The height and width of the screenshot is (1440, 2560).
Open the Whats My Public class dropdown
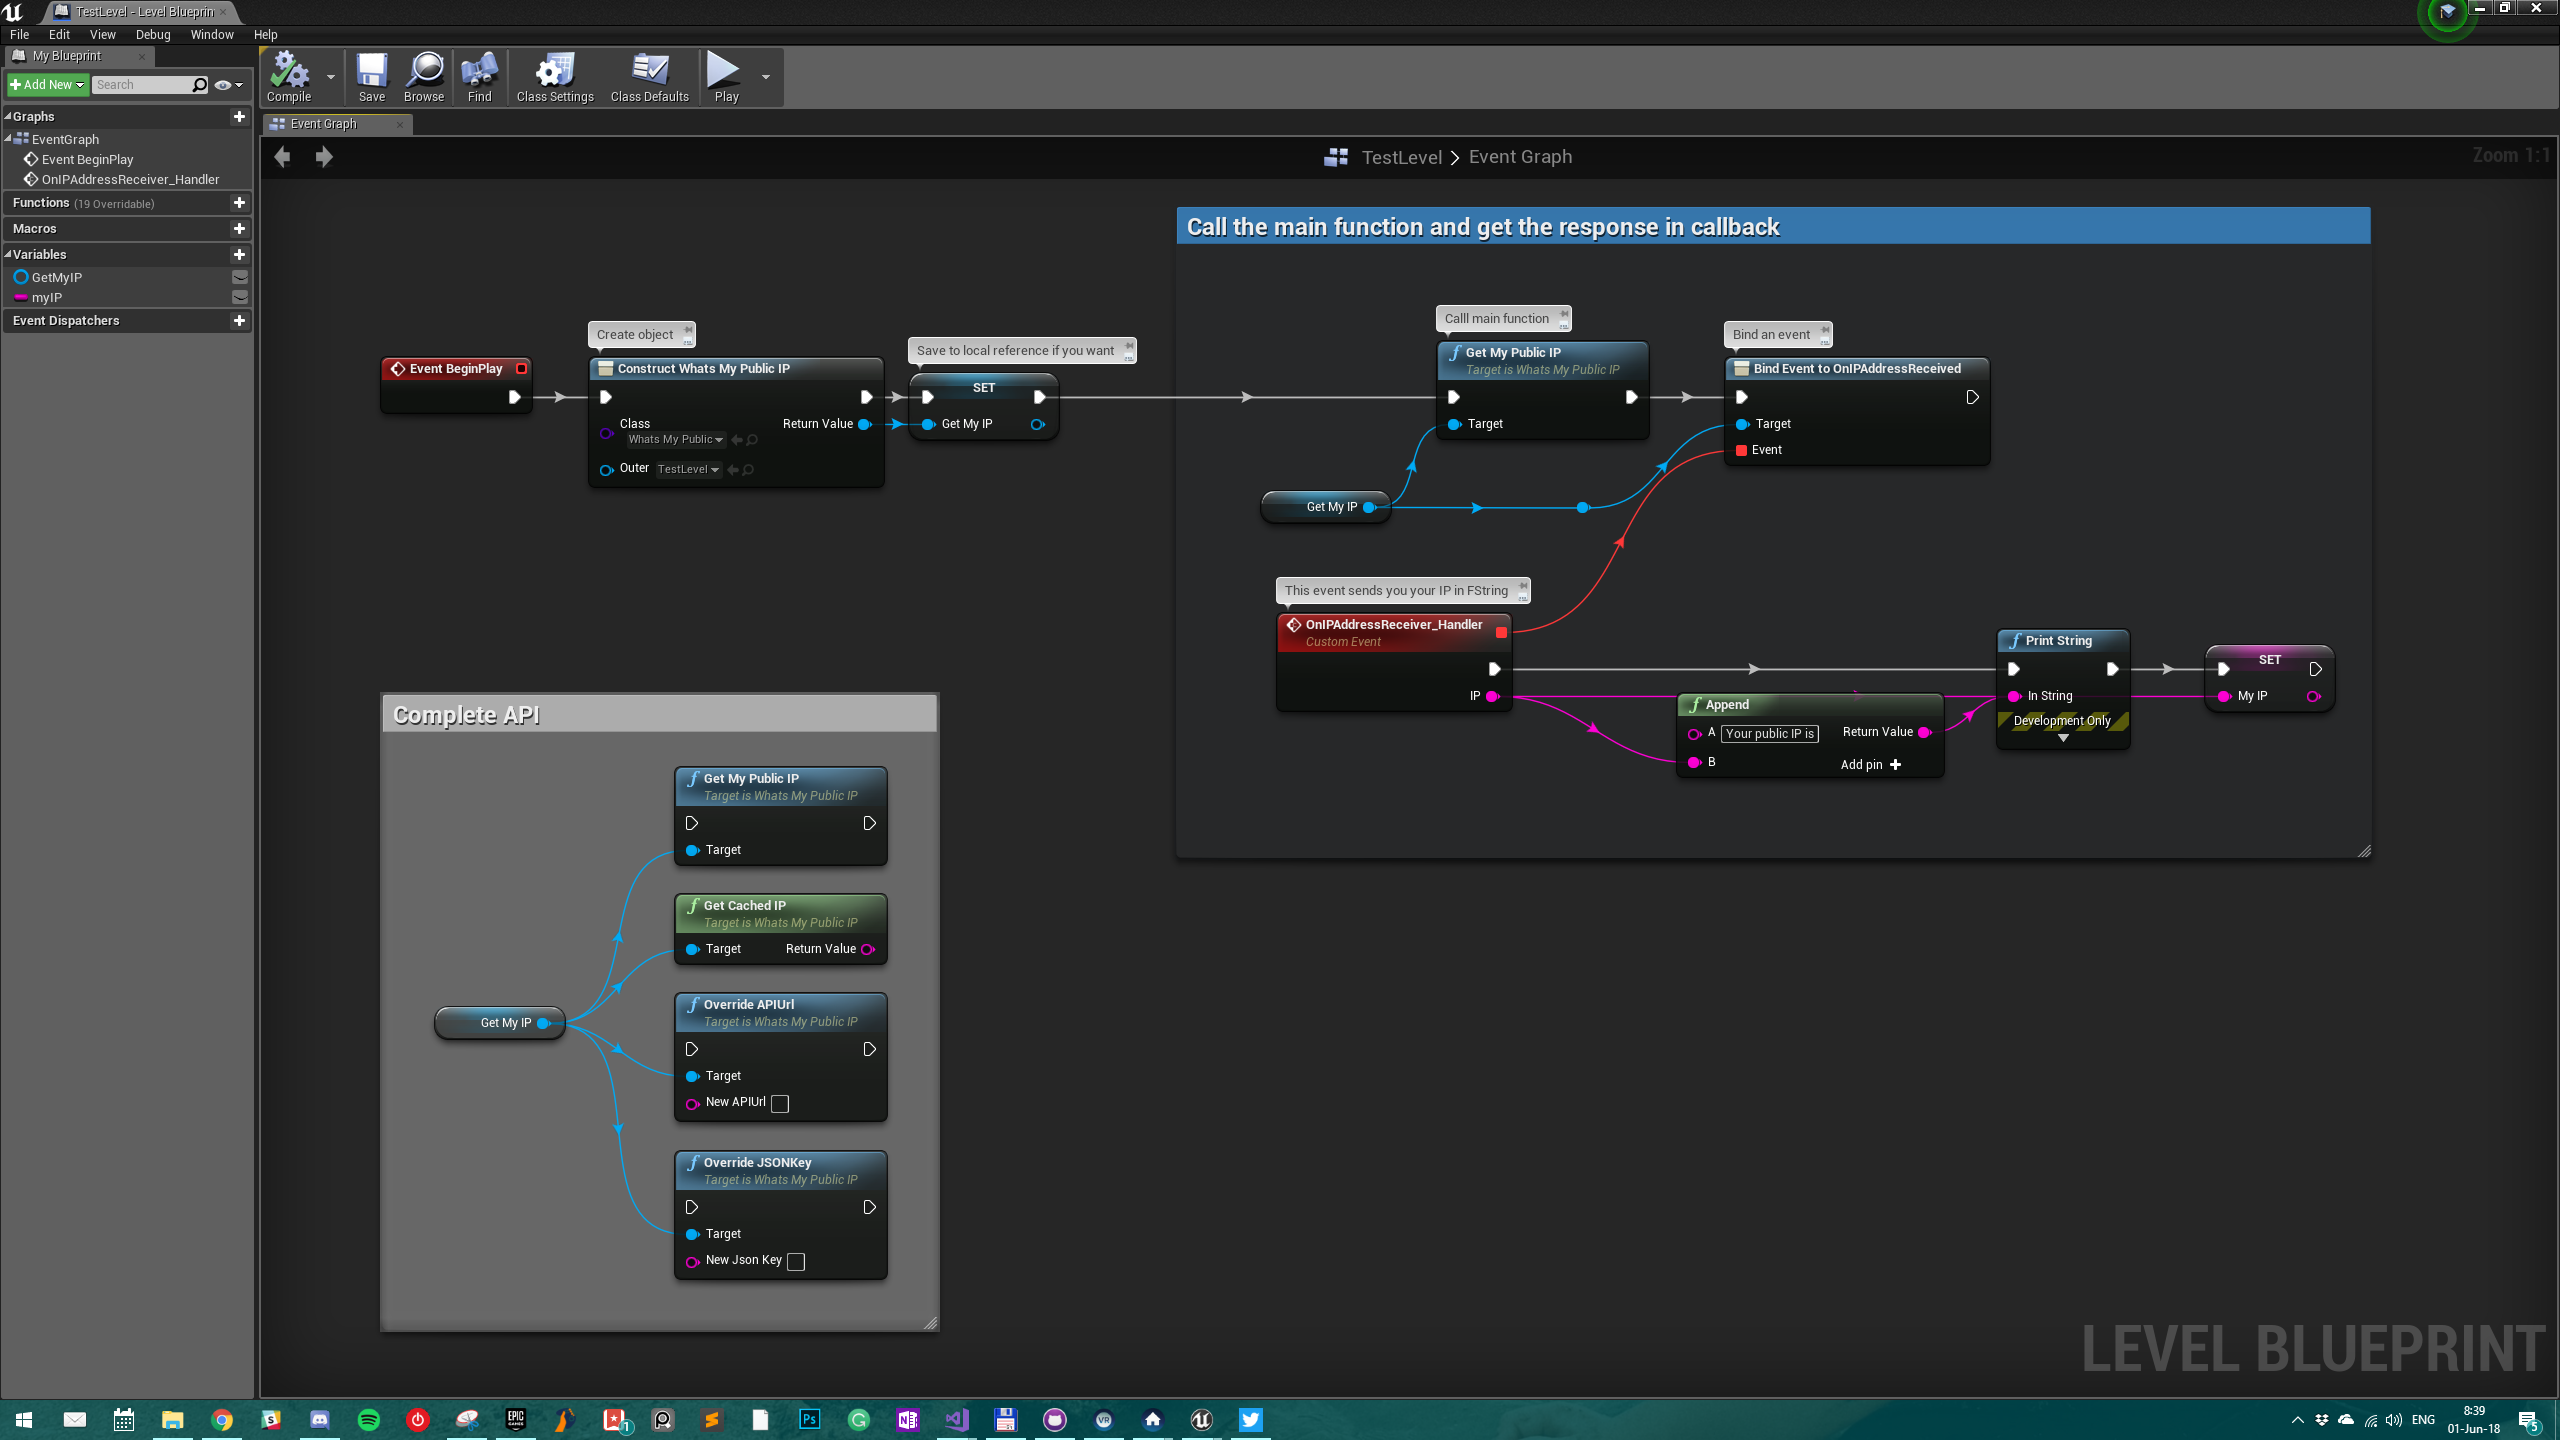pyautogui.click(x=676, y=440)
